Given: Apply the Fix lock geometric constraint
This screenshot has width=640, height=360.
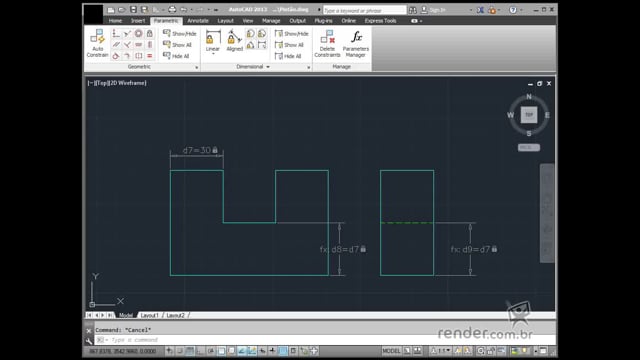Looking at the screenshot, I should click(150, 33).
